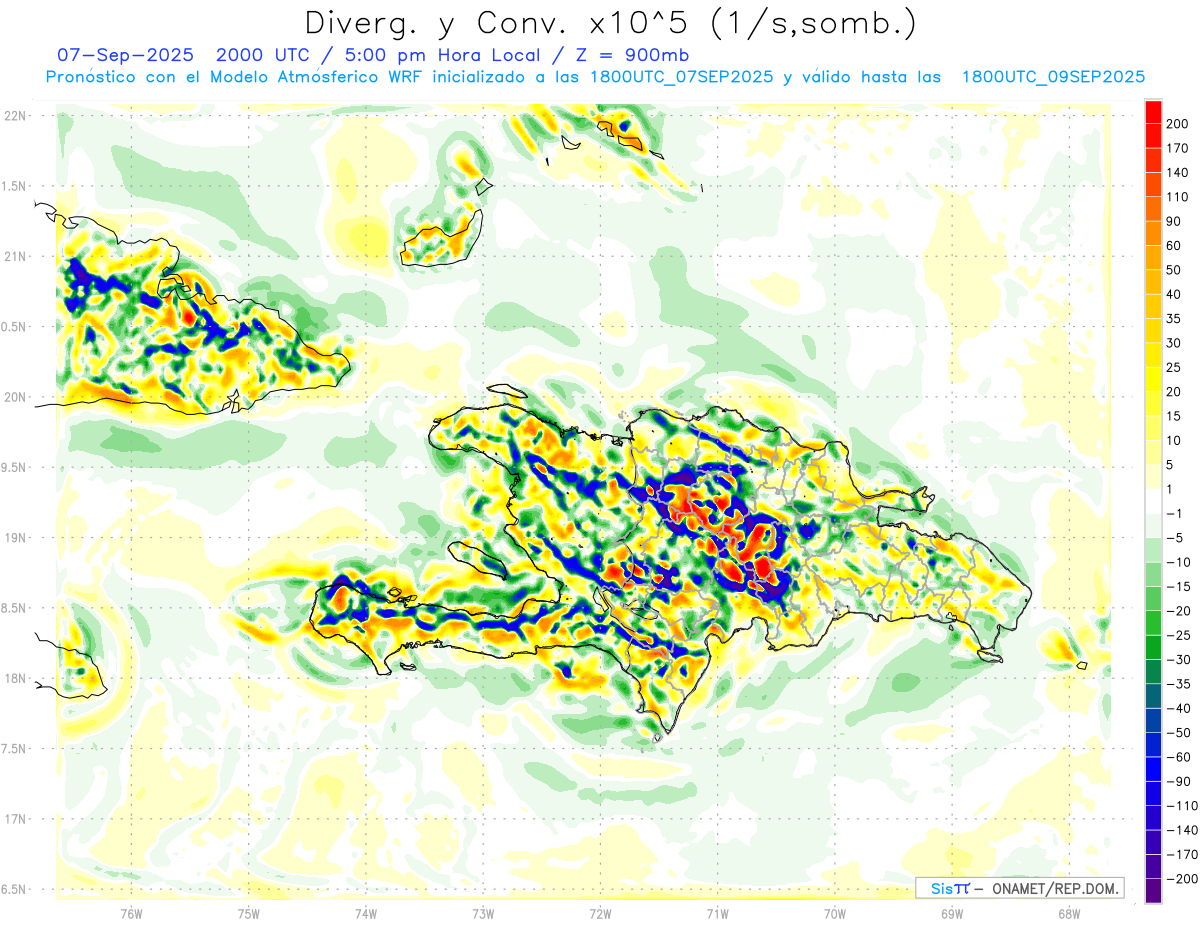Click the 21N latitude label

15,256
